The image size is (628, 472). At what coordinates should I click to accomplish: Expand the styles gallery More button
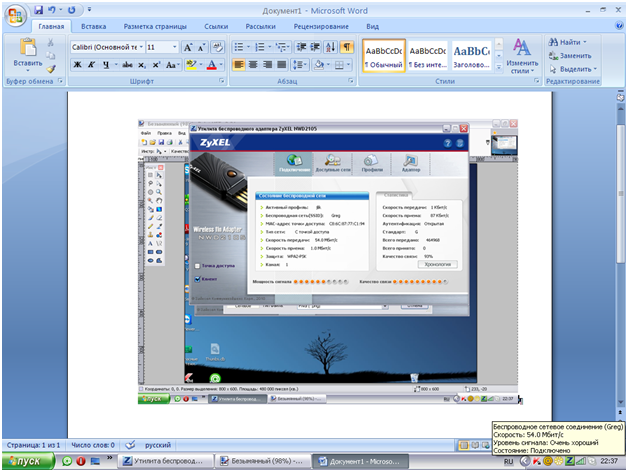499,68
